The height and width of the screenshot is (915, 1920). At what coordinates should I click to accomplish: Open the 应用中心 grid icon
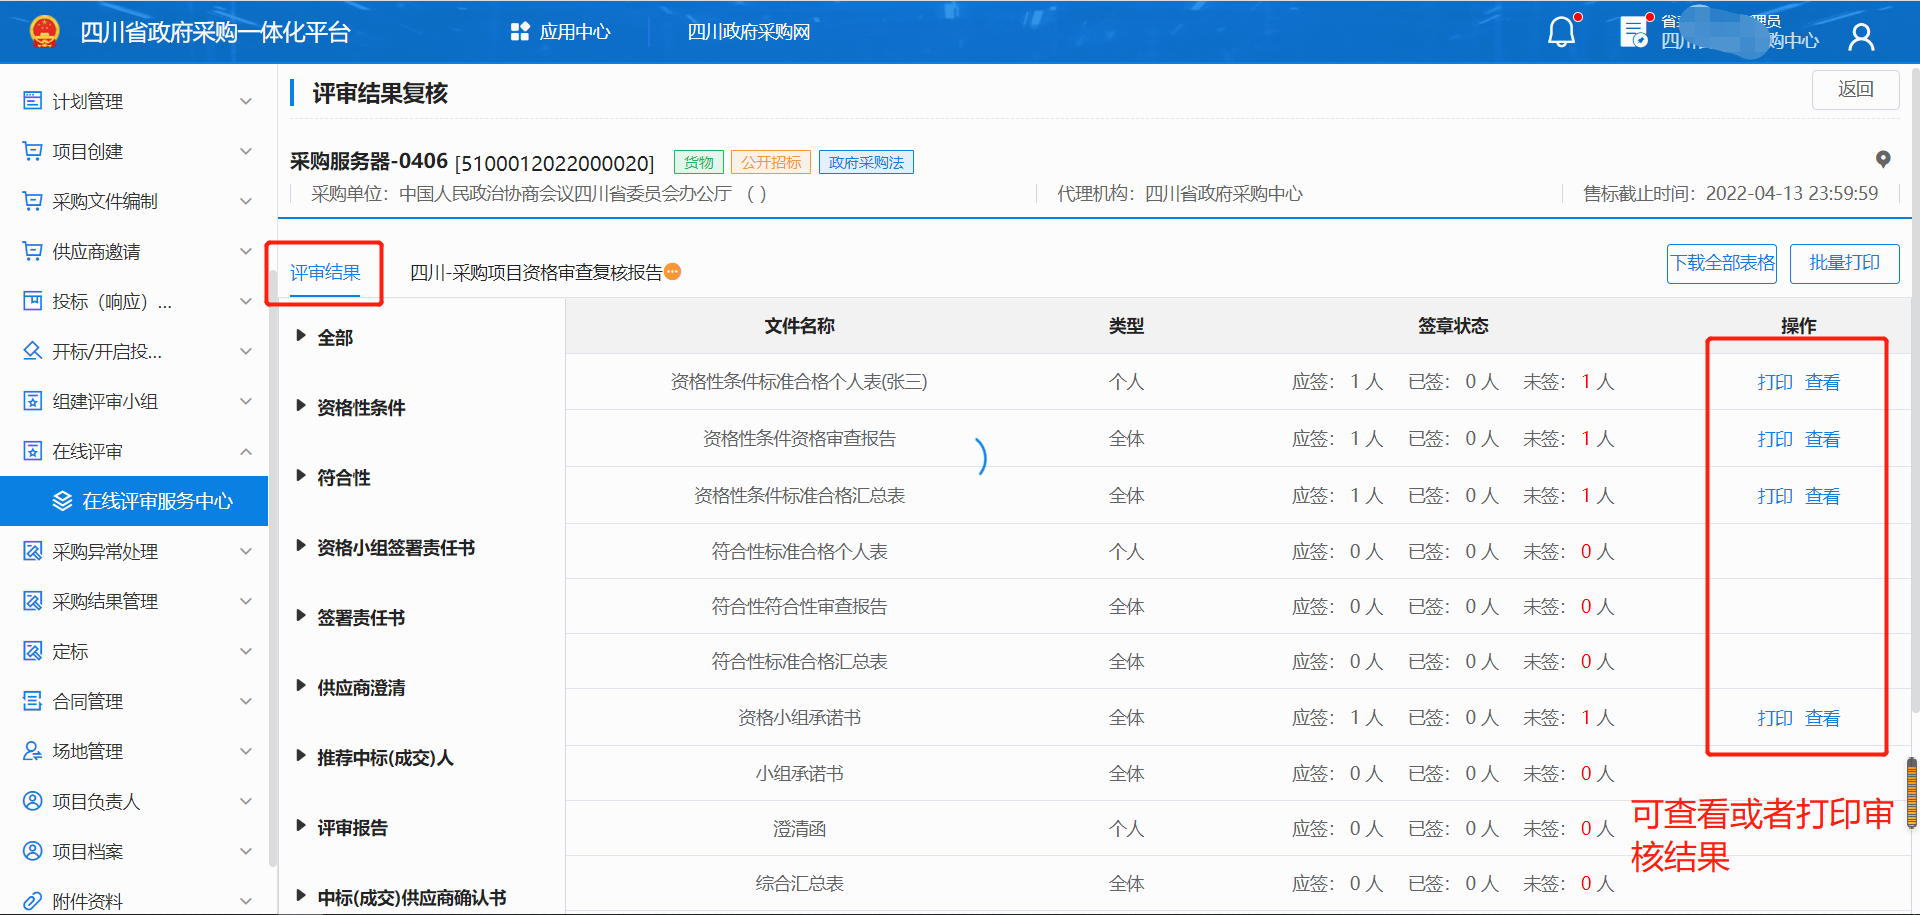pyautogui.click(x=519, y=32)
